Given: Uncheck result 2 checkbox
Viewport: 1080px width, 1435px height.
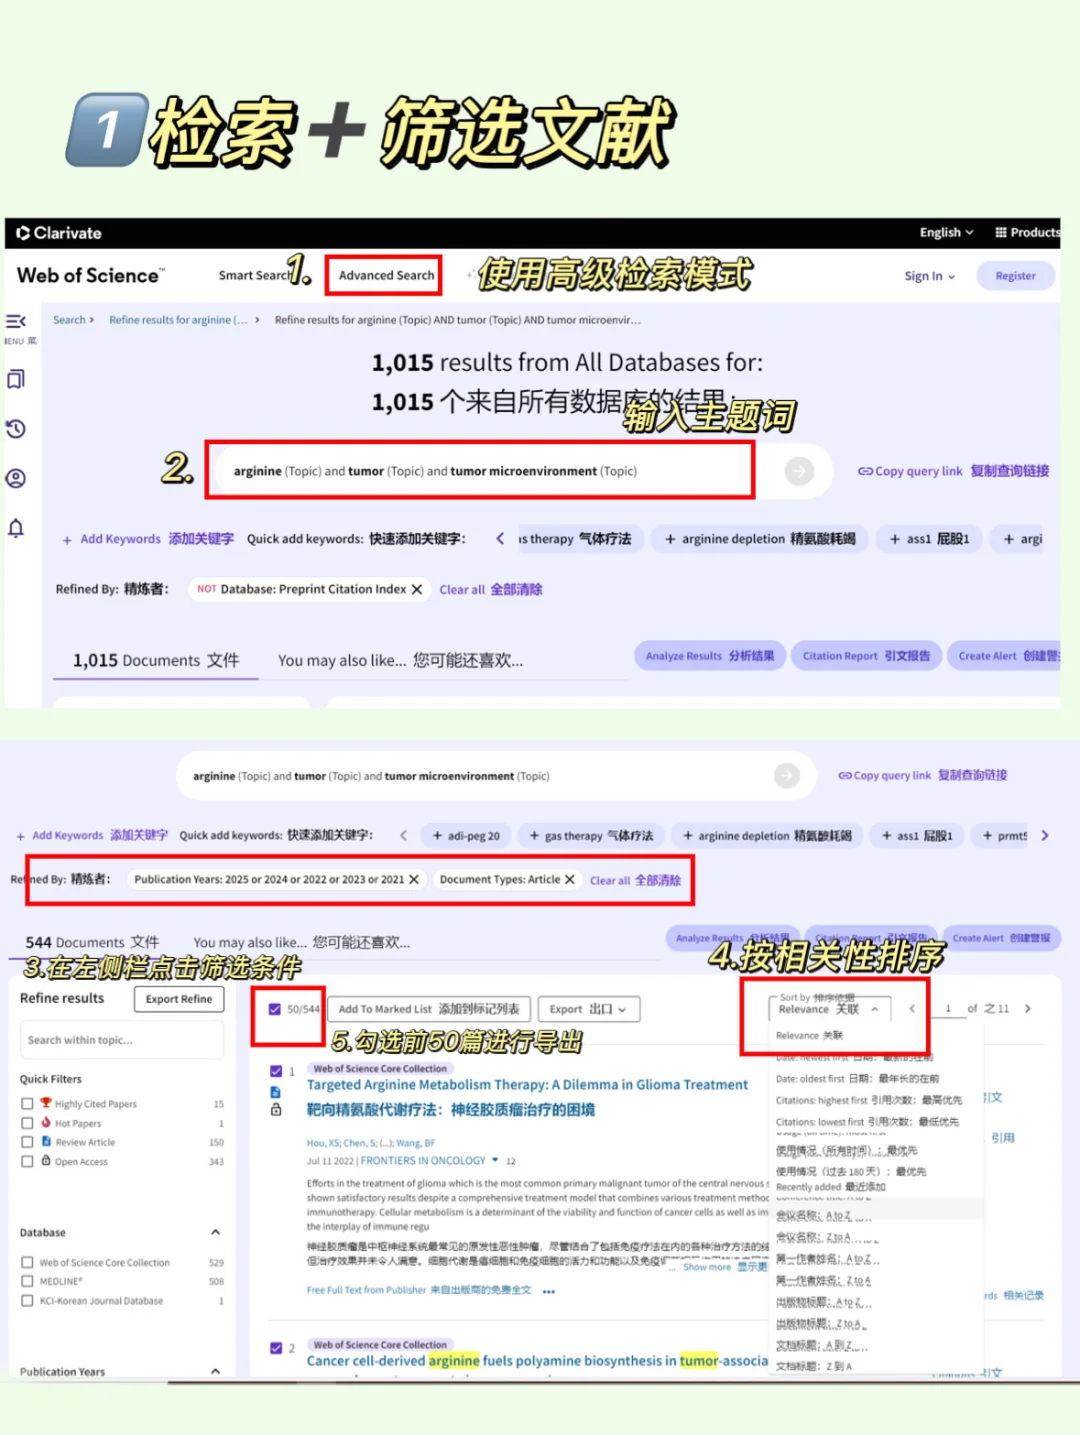Looking at the screenshot, I should click(276, 1348).
